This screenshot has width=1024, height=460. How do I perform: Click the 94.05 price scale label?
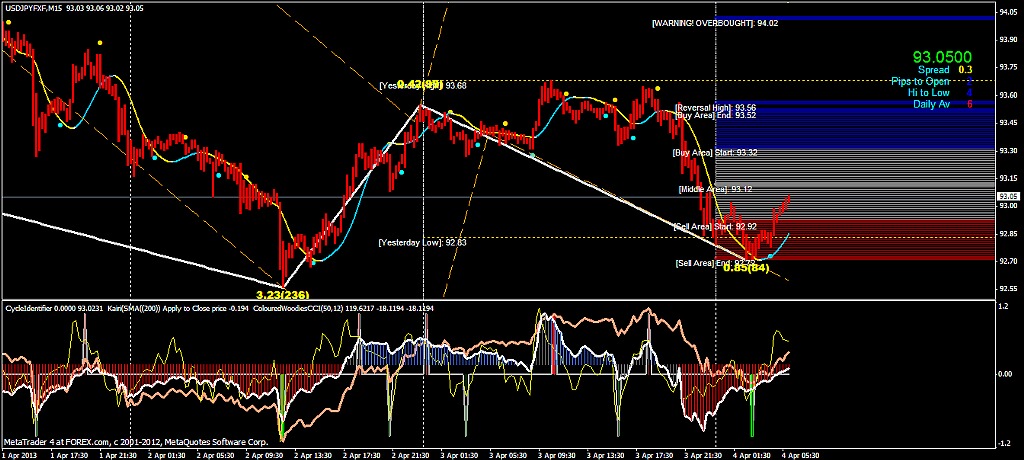click(x=1007, y=12)
